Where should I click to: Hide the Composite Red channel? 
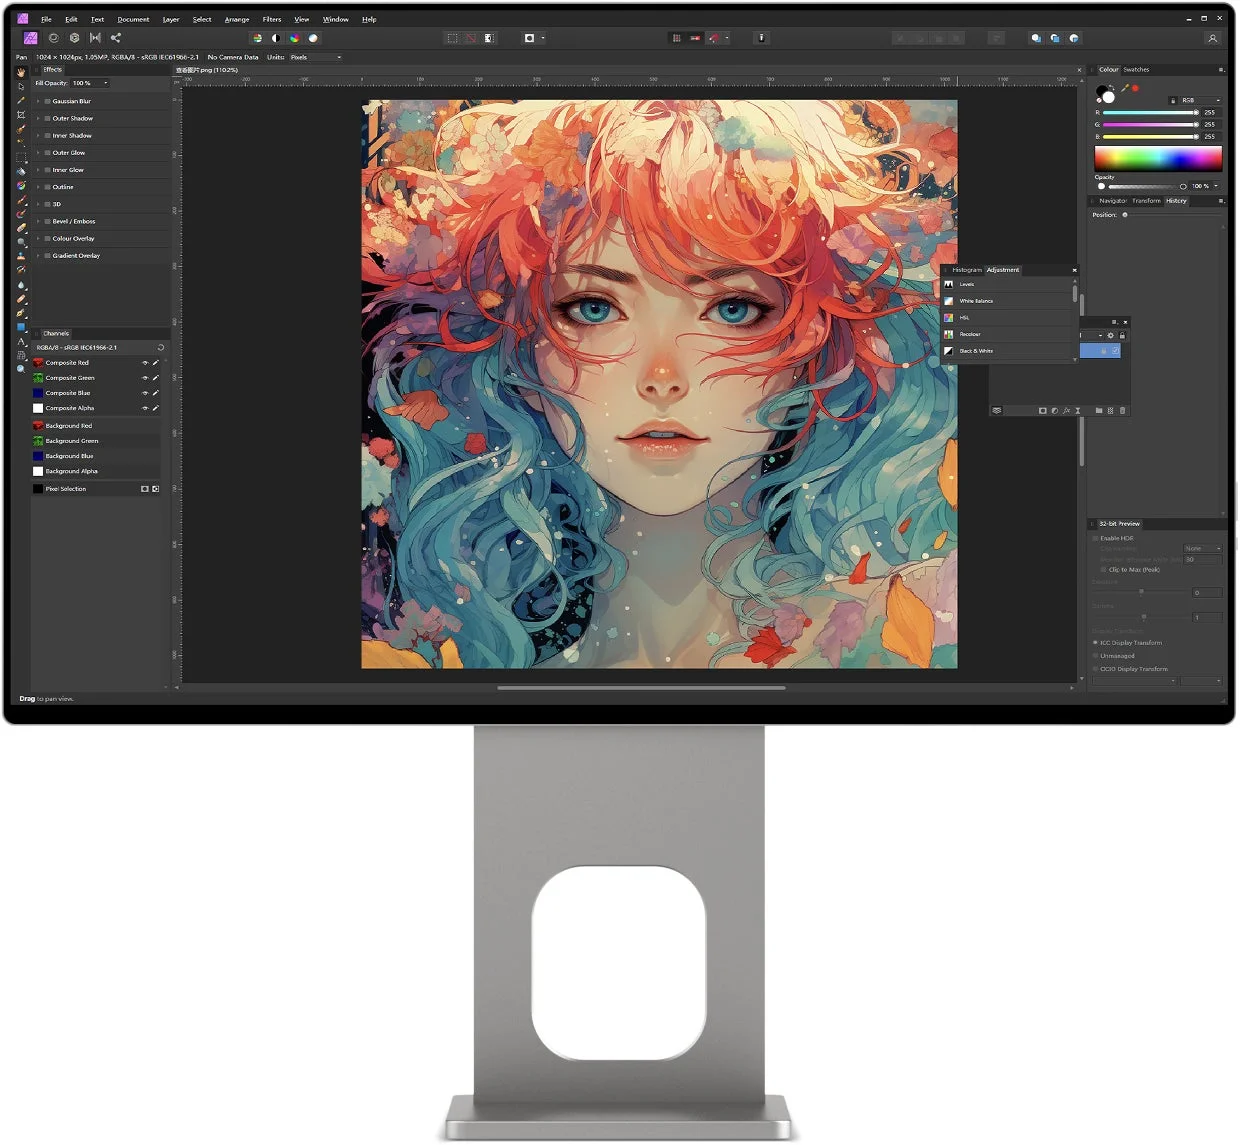point(145,363)
